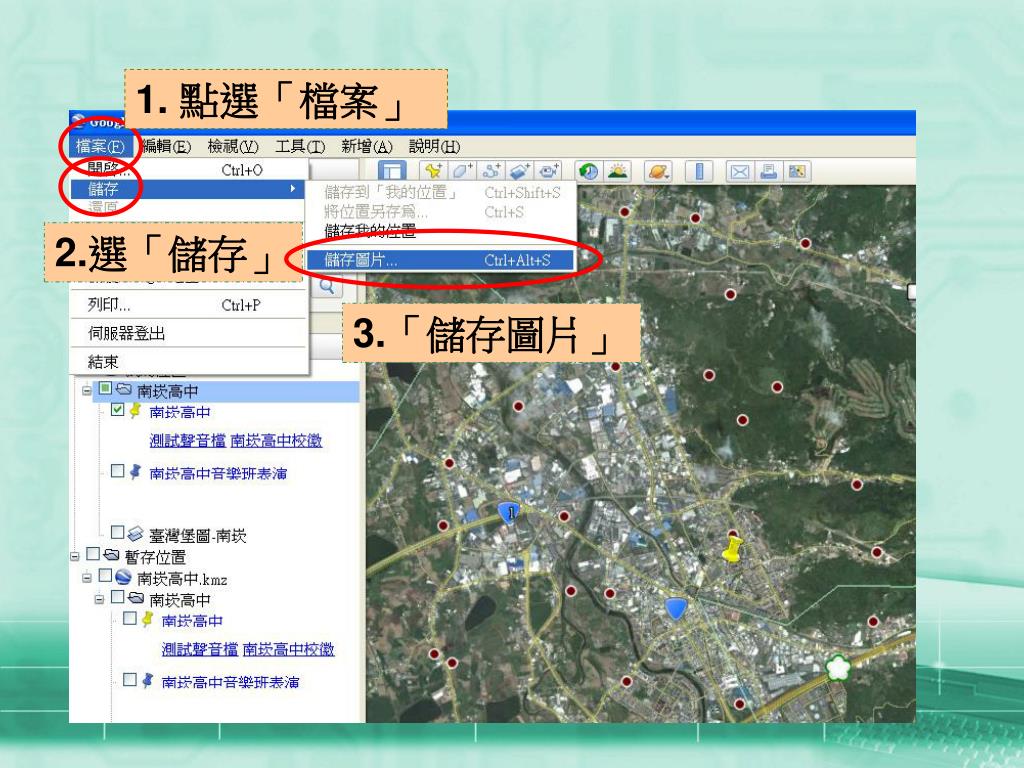The image size is (1024, 768).
Task: Click 南崁高中音樂班表演 label under 暫存位置
Action: (230, 682)
